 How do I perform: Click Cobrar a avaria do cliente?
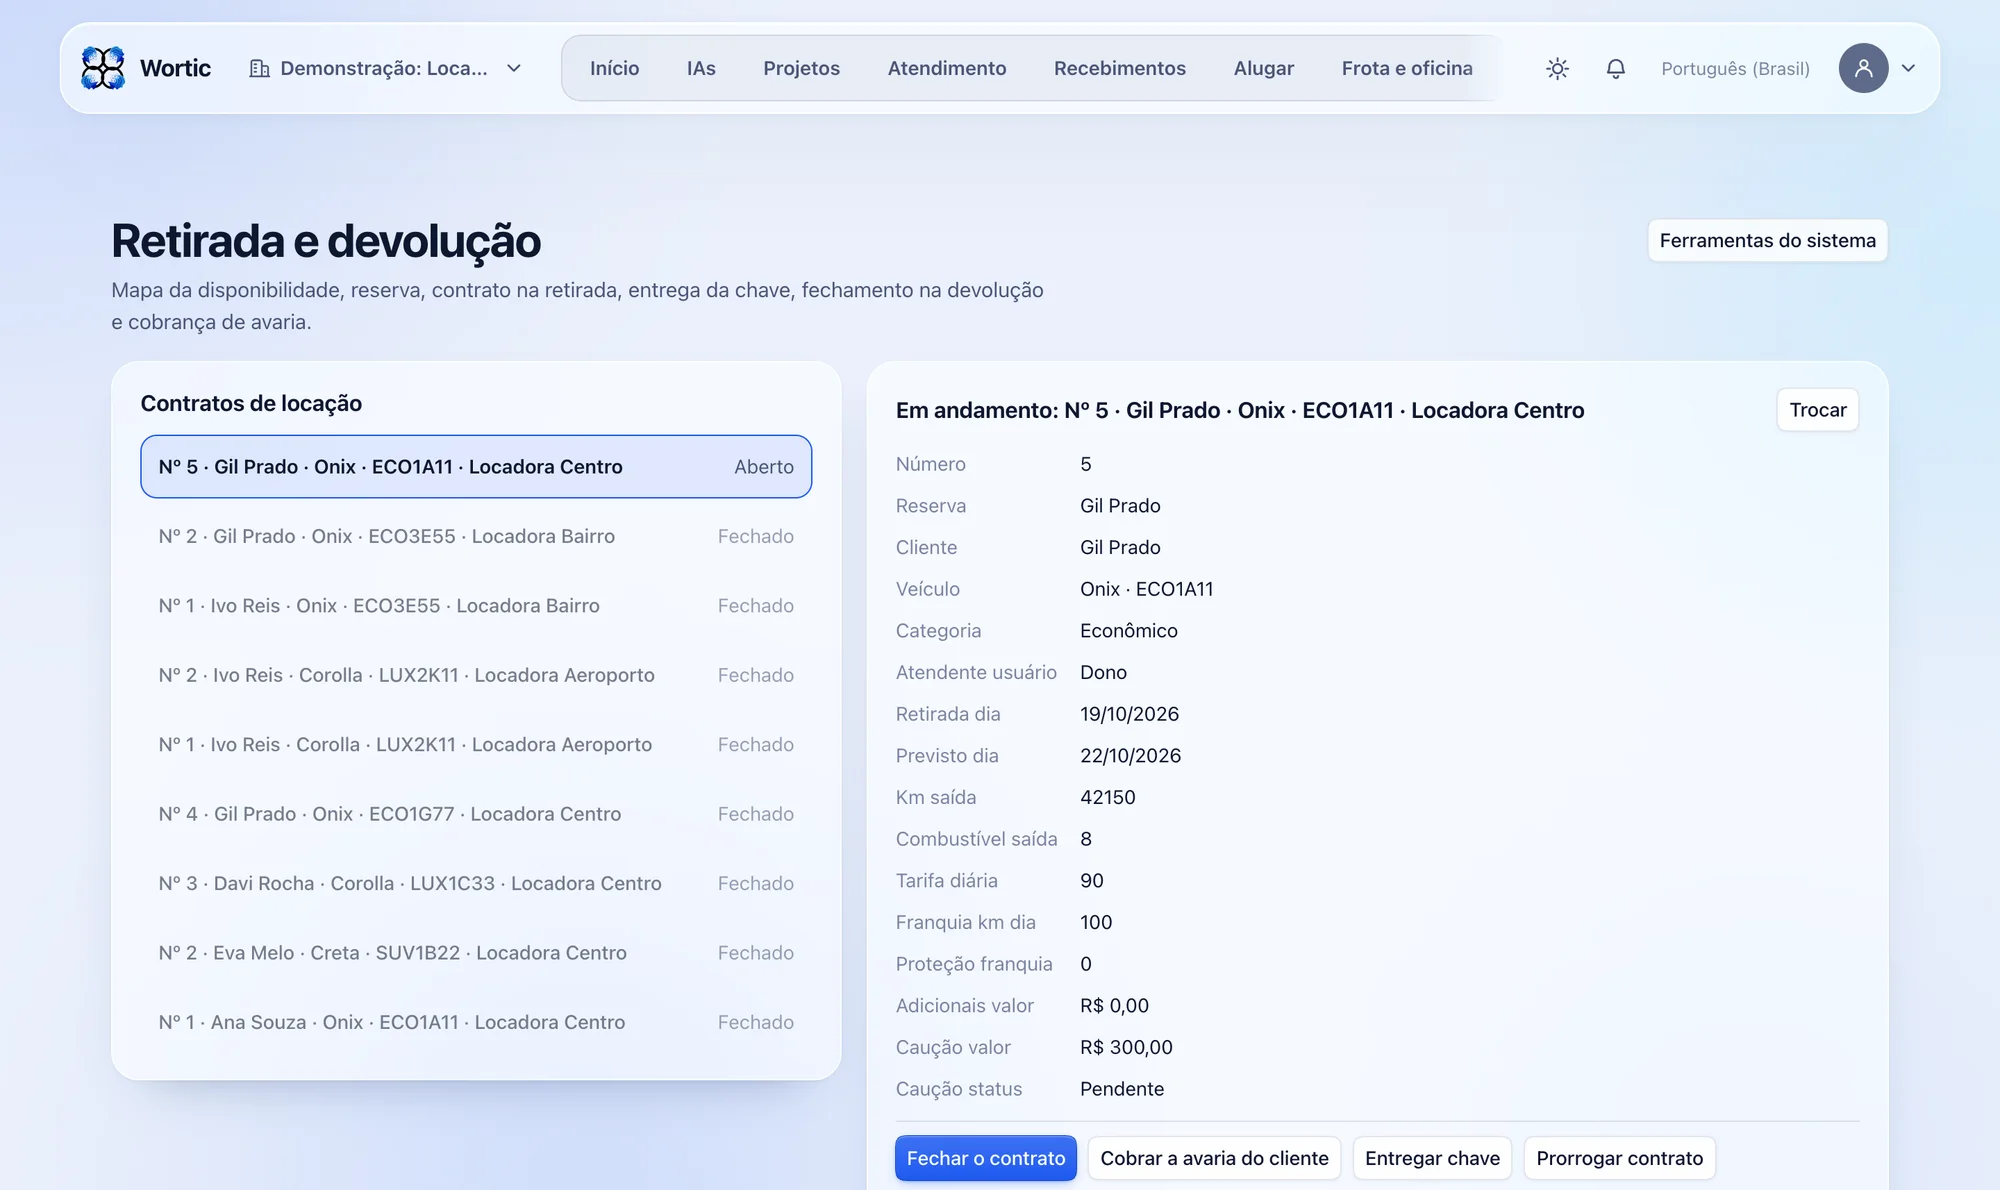tap(1214, 1158)
